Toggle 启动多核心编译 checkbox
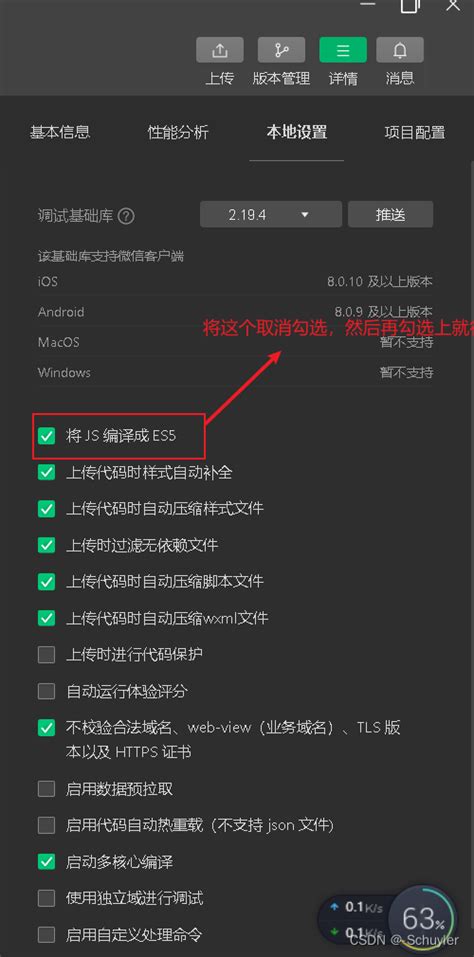 [x=46, y=862]
